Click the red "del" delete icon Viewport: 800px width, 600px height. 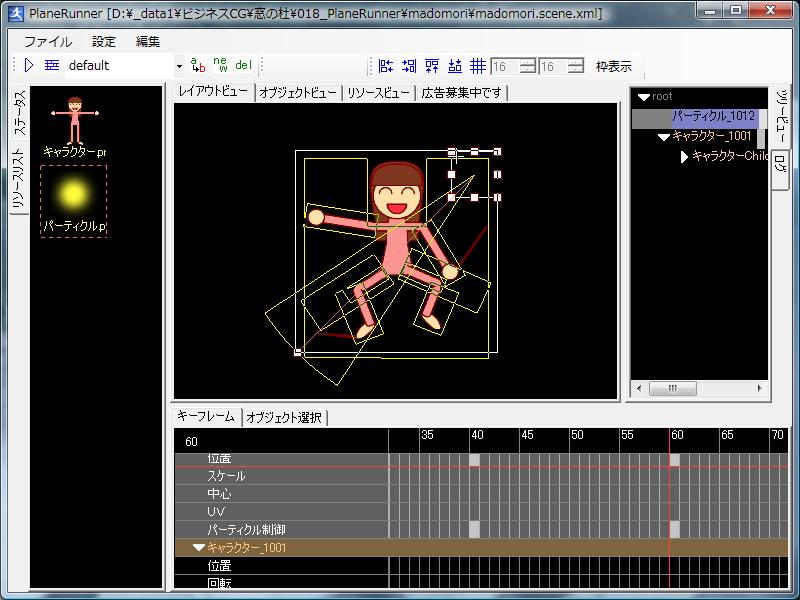[x=243, y=65]
